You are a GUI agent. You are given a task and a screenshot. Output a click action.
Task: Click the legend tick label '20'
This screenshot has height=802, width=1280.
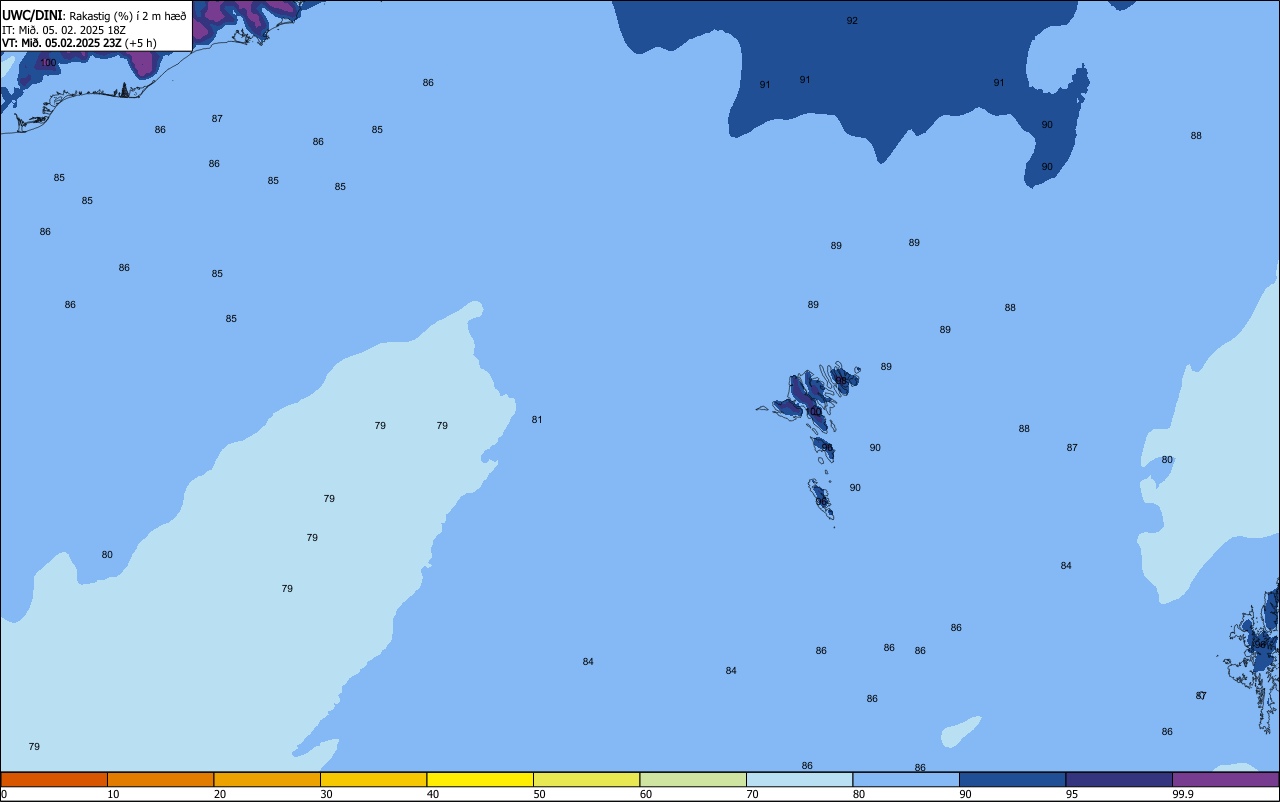[x=220, y=794]
